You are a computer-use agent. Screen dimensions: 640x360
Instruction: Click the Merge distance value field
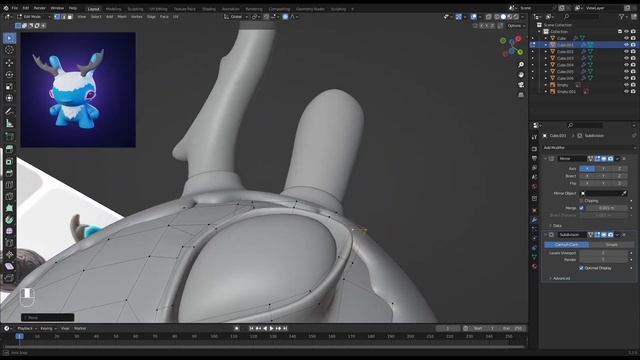pyautogui.click(x=607, y=208)
